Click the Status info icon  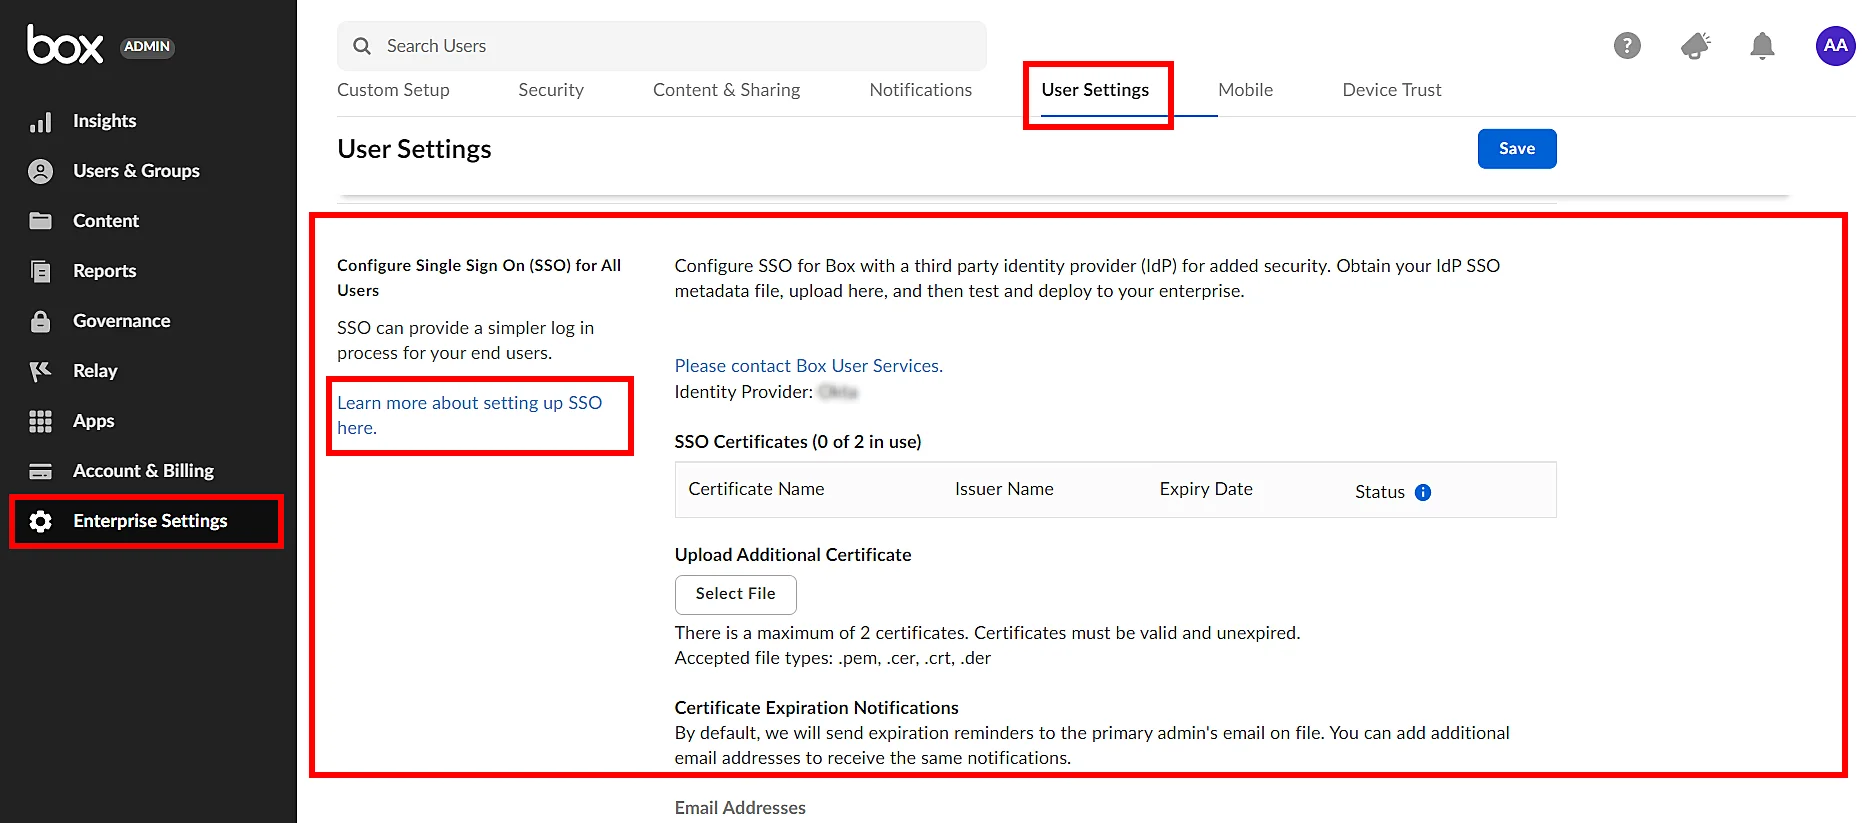1423,492
